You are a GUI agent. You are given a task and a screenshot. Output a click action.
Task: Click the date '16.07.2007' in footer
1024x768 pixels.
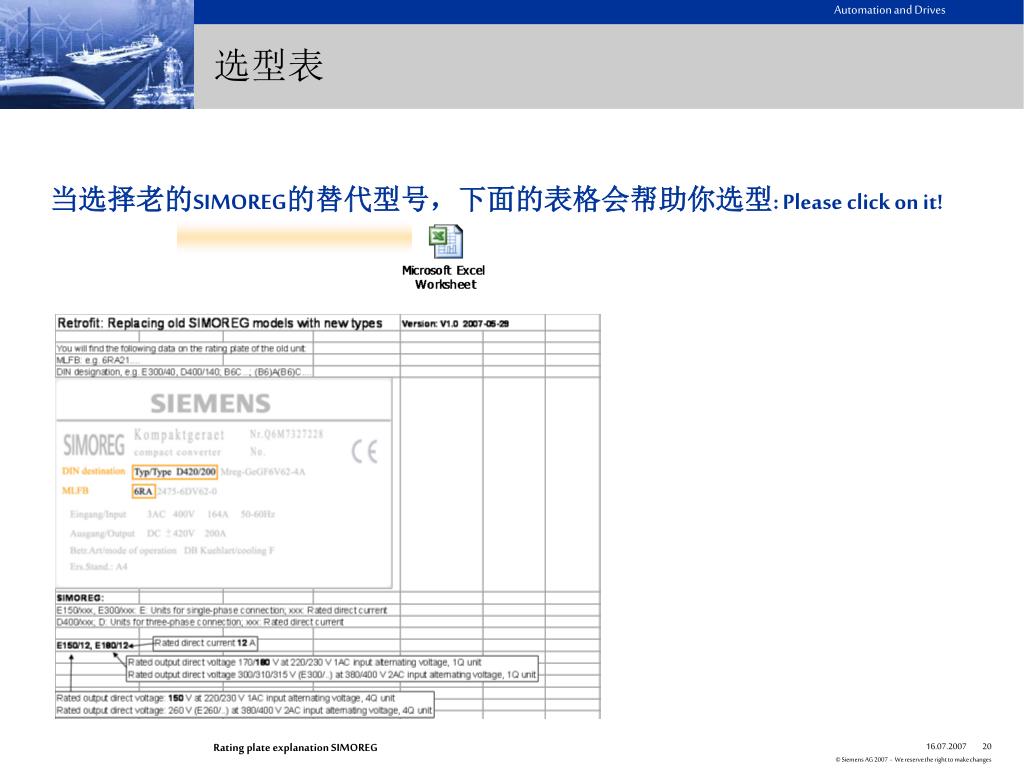tap(946, 746)
